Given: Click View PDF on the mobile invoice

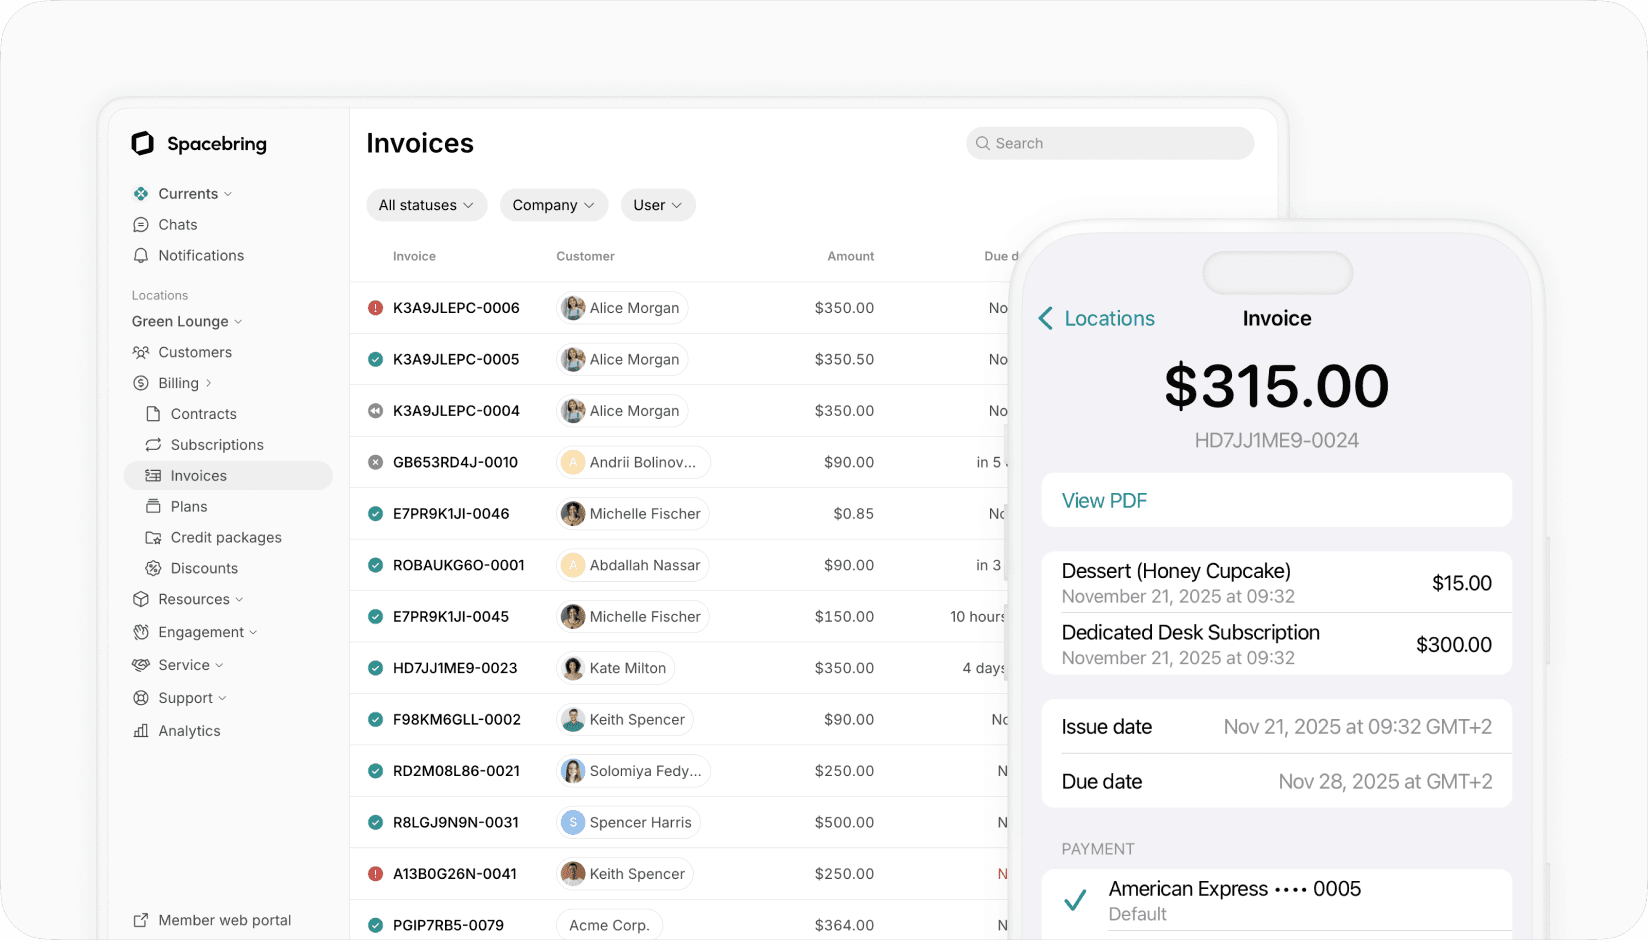Looking at the screenshot, I should point(1103,500).
